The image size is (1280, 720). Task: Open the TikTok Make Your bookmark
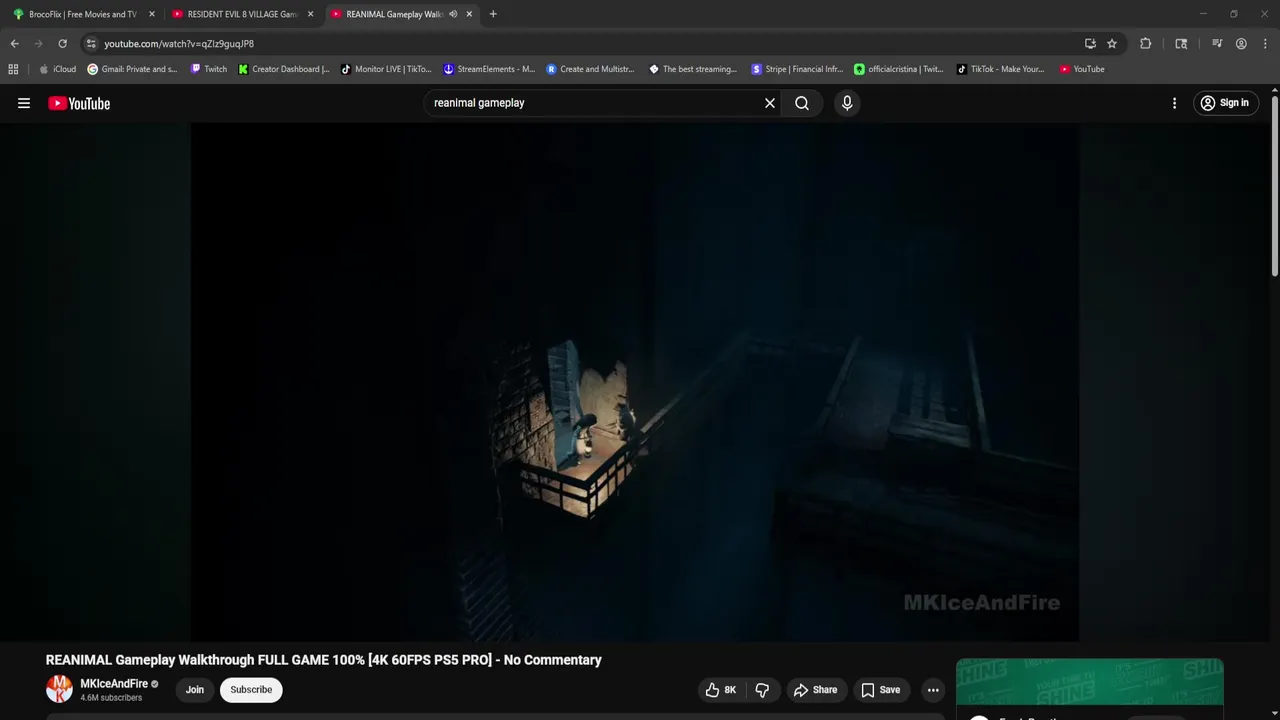coord(1000,69)
